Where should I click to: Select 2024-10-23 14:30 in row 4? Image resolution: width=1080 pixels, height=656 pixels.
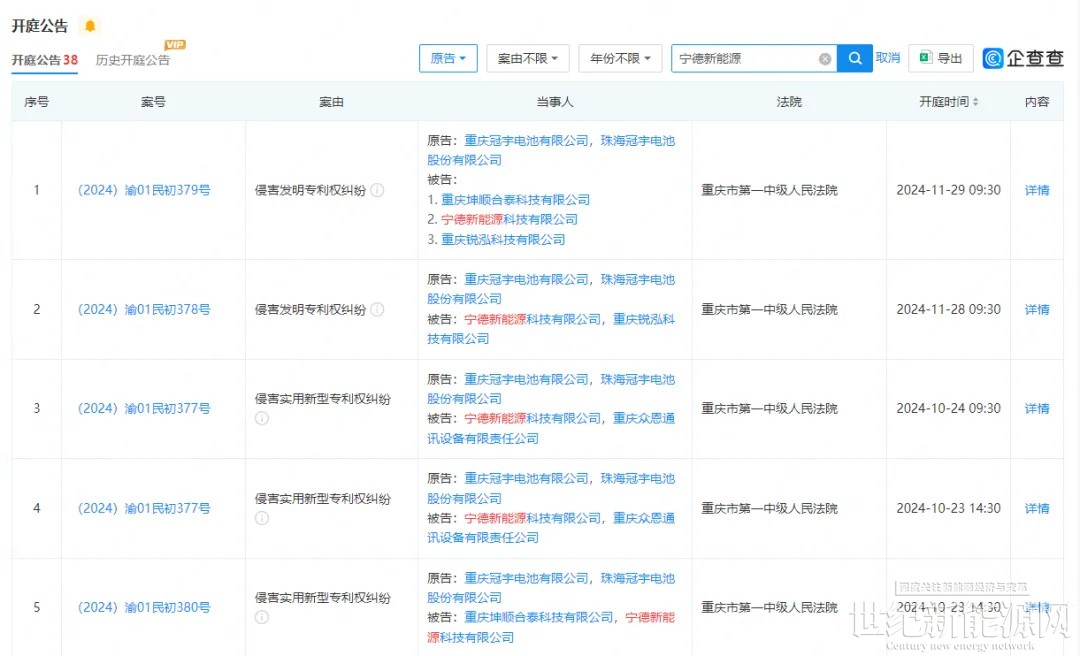948,509
